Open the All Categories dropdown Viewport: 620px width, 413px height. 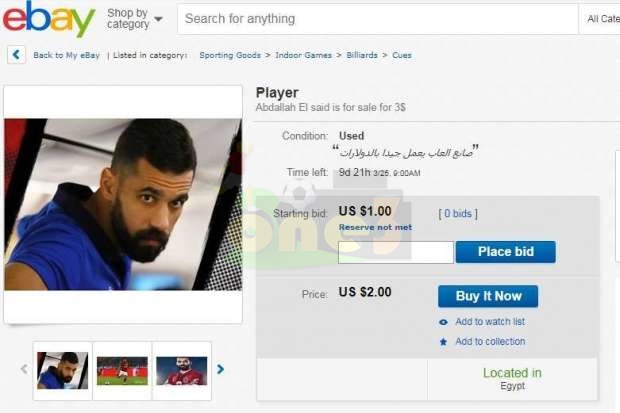[600, 19]
